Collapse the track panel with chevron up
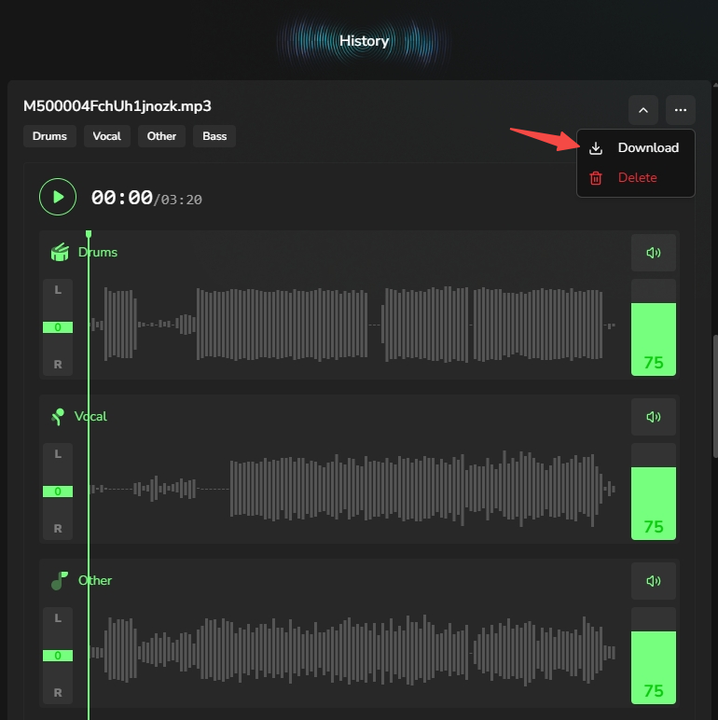This screenshot has height=720, width=718. point(643,110)
